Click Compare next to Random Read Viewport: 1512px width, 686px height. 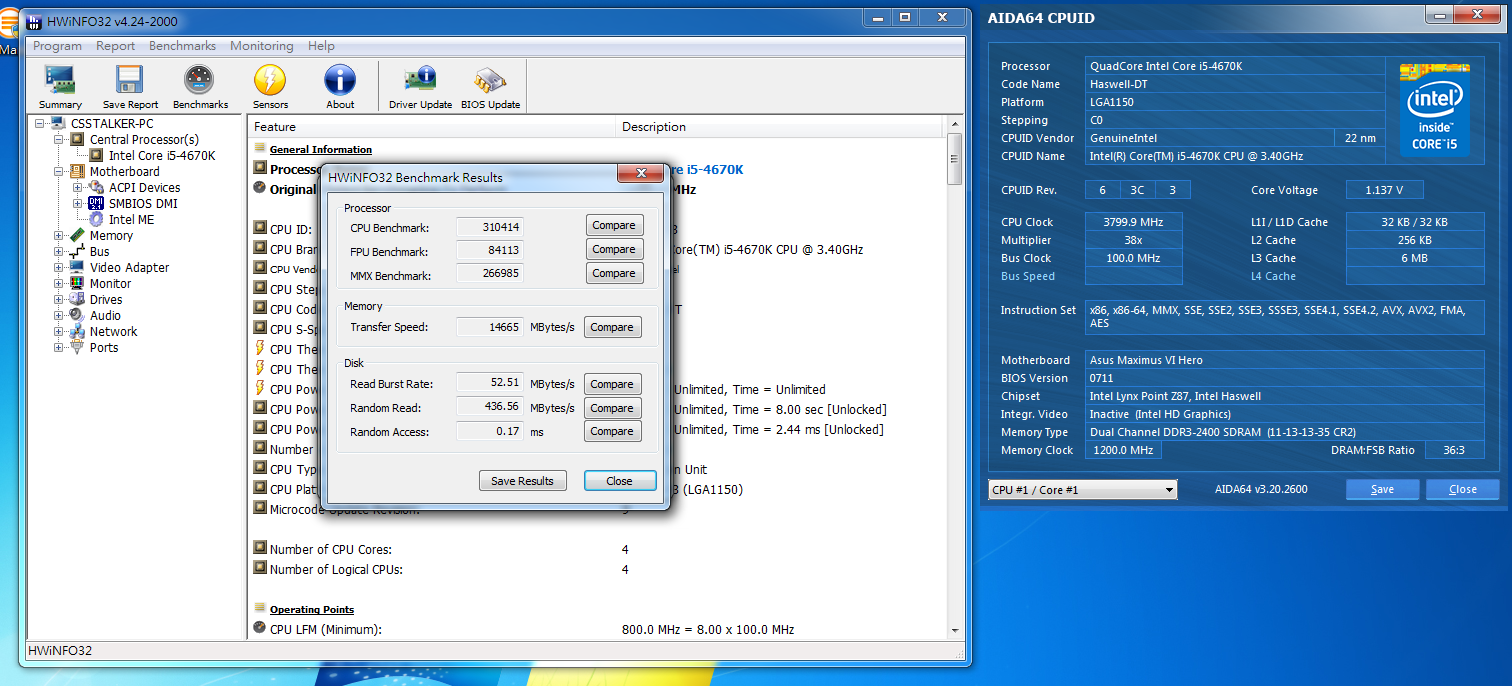click(612, 409)
